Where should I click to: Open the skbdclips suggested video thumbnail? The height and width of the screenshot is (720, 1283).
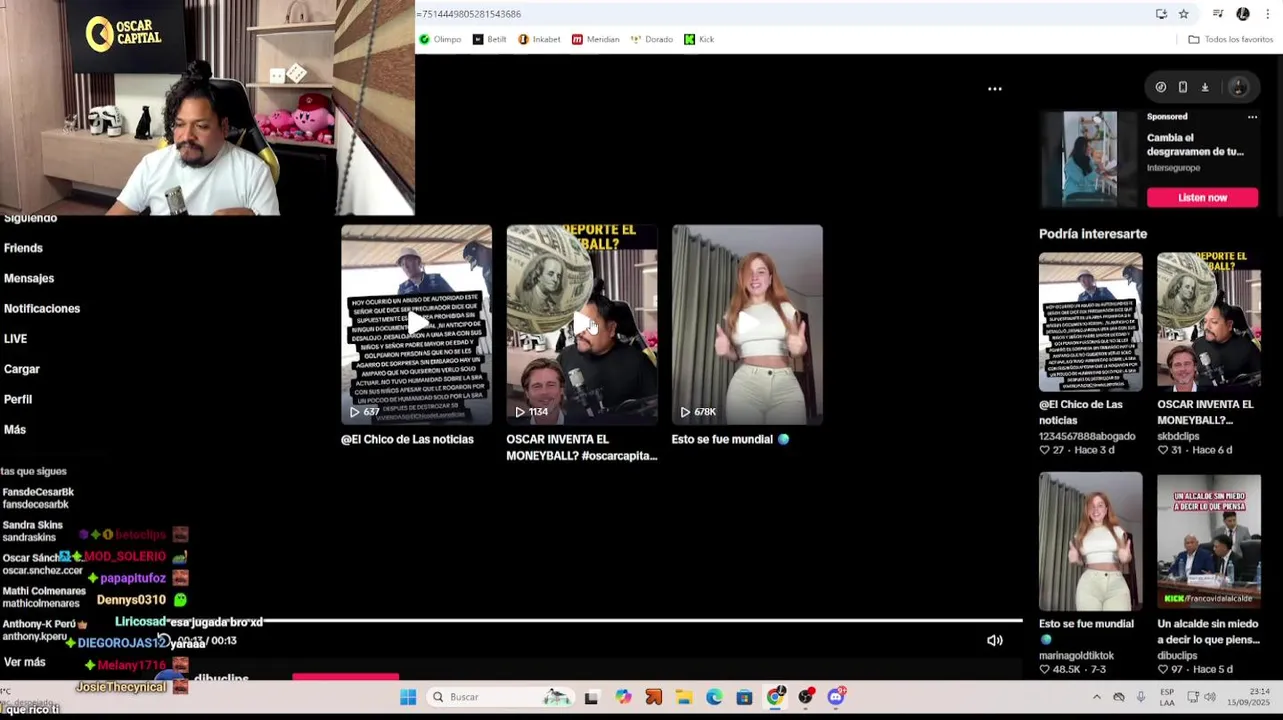[x=1209, y=322]
